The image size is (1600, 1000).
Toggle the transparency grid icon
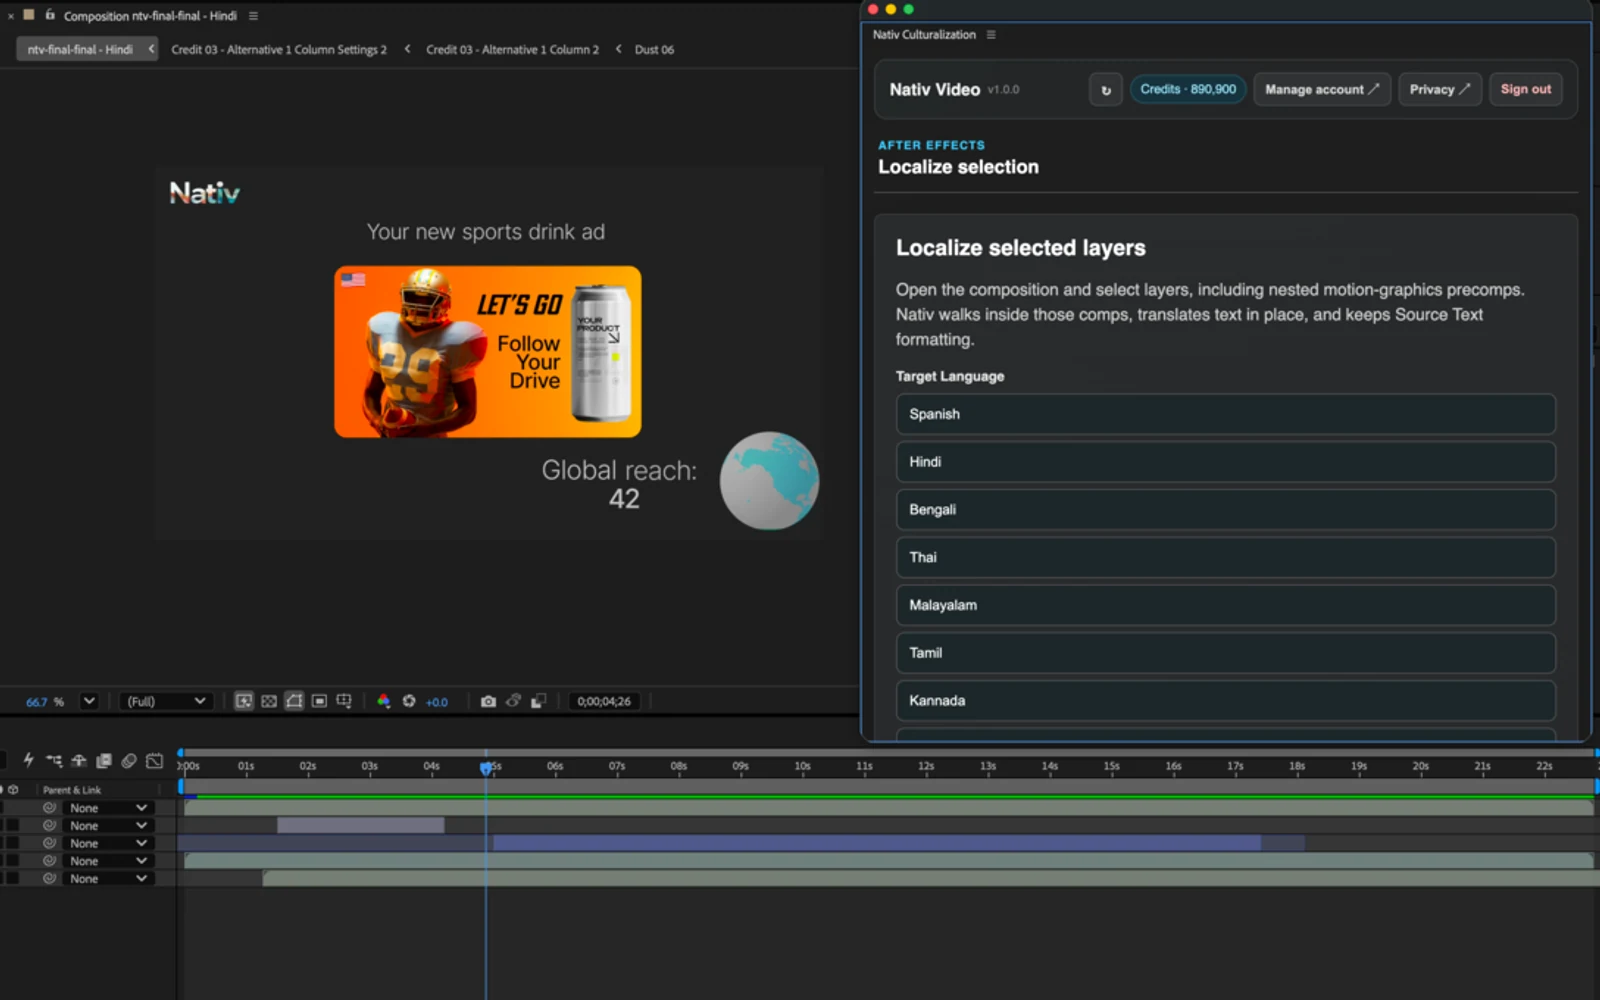[269, 701]
